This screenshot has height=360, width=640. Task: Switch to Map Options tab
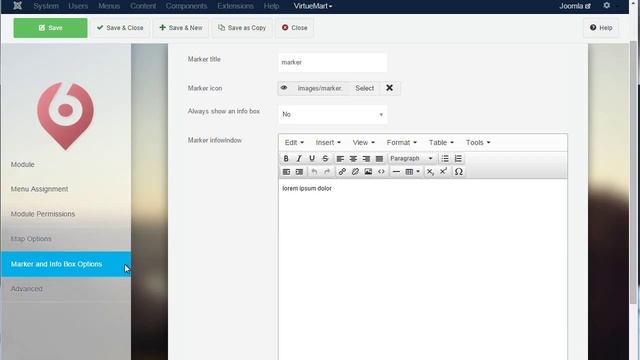65,239
